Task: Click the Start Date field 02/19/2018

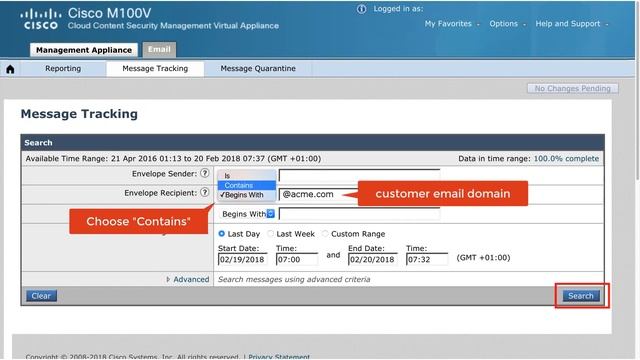Action: pyautogui.click(x=242, y=260)
